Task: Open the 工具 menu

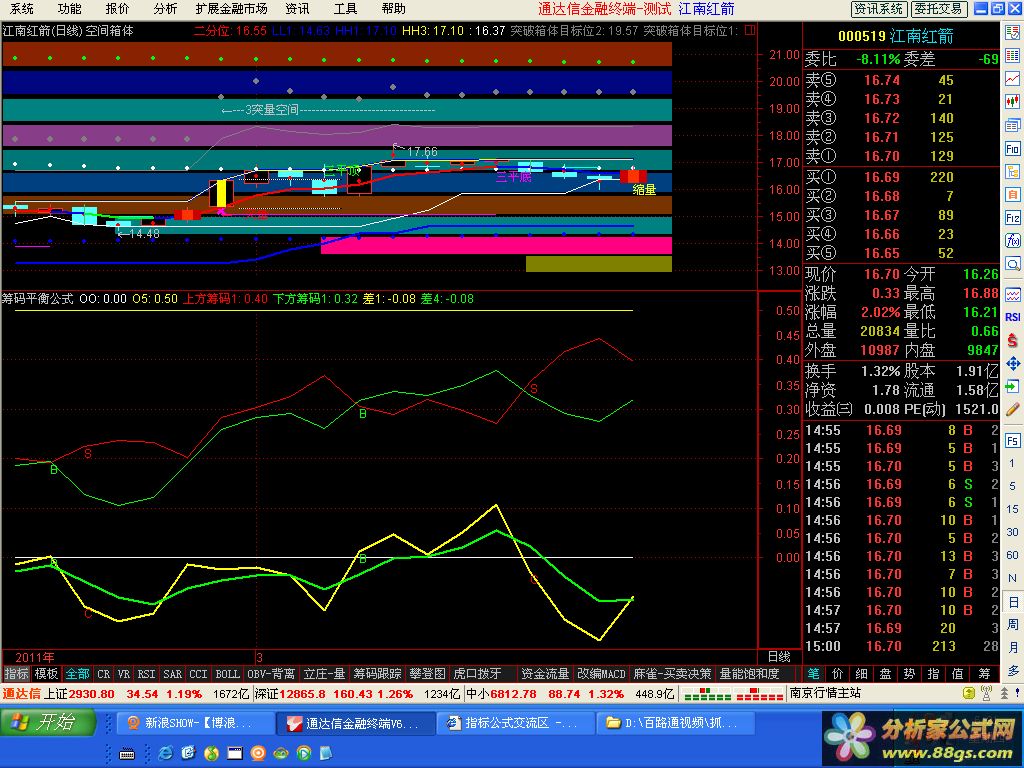Action: 345,8
